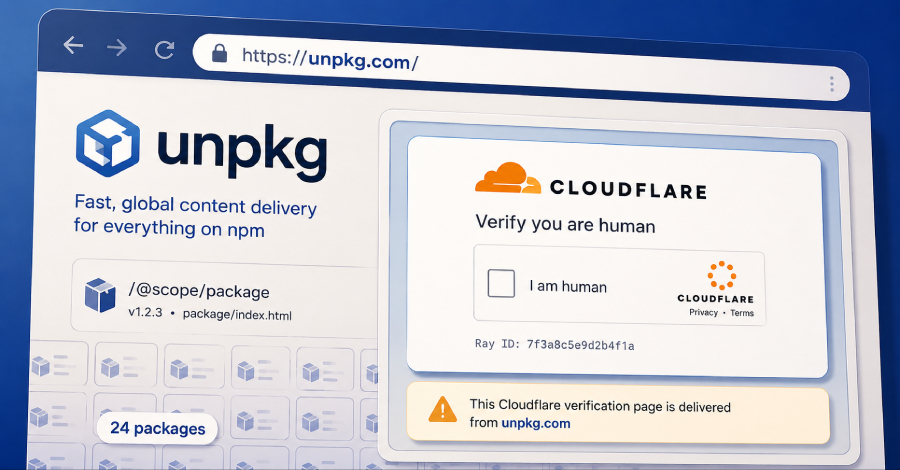
Task: Click the orange warning triangle icon
Action: click(x=443, y=410)
